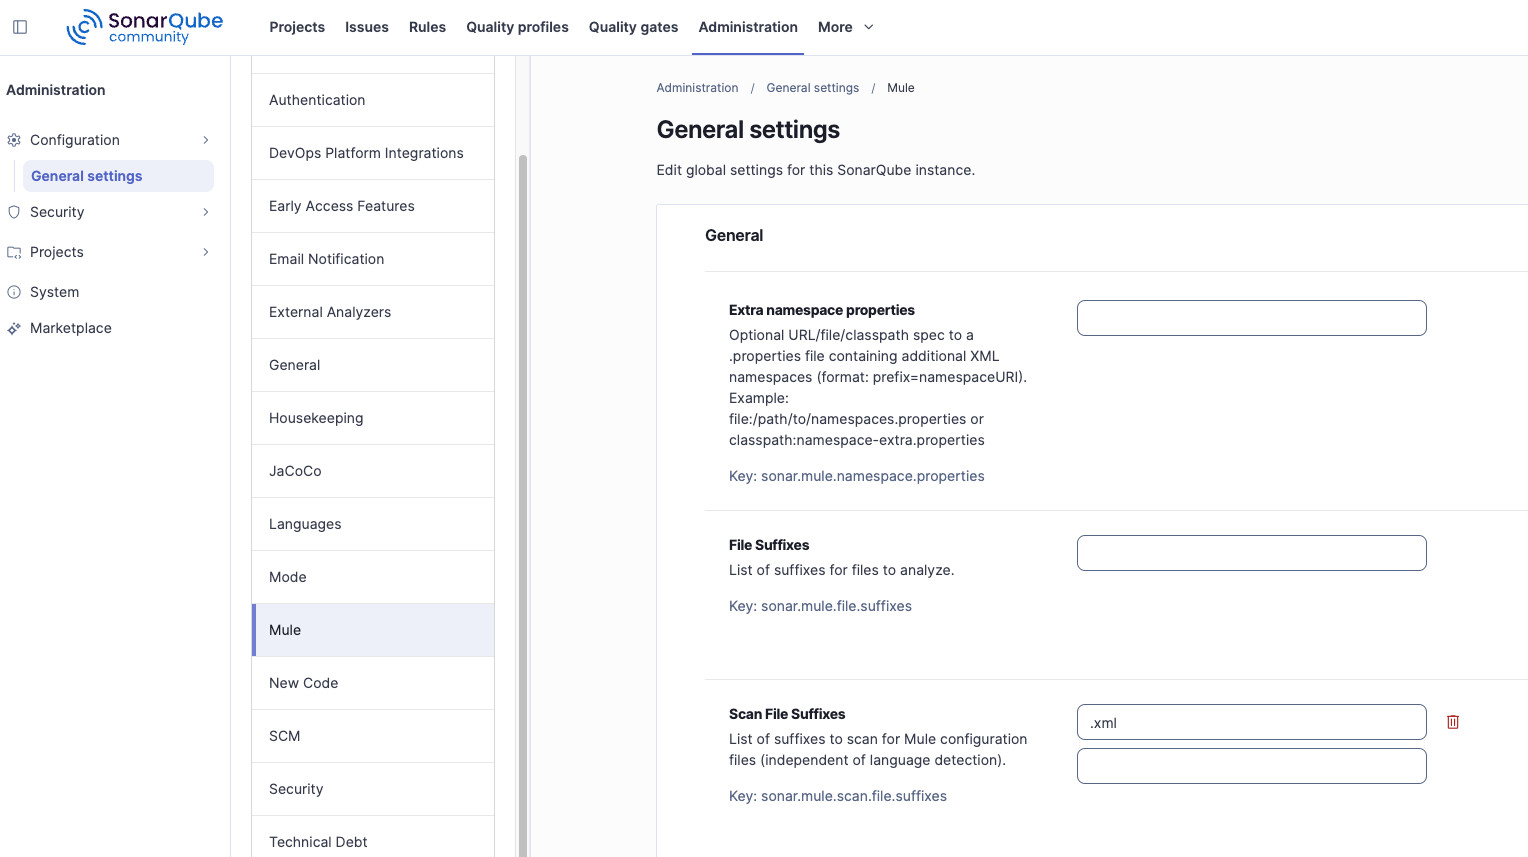Expand the Configuration section chevron
Screen dimensions: 1528x857
(x=206, y=140)
